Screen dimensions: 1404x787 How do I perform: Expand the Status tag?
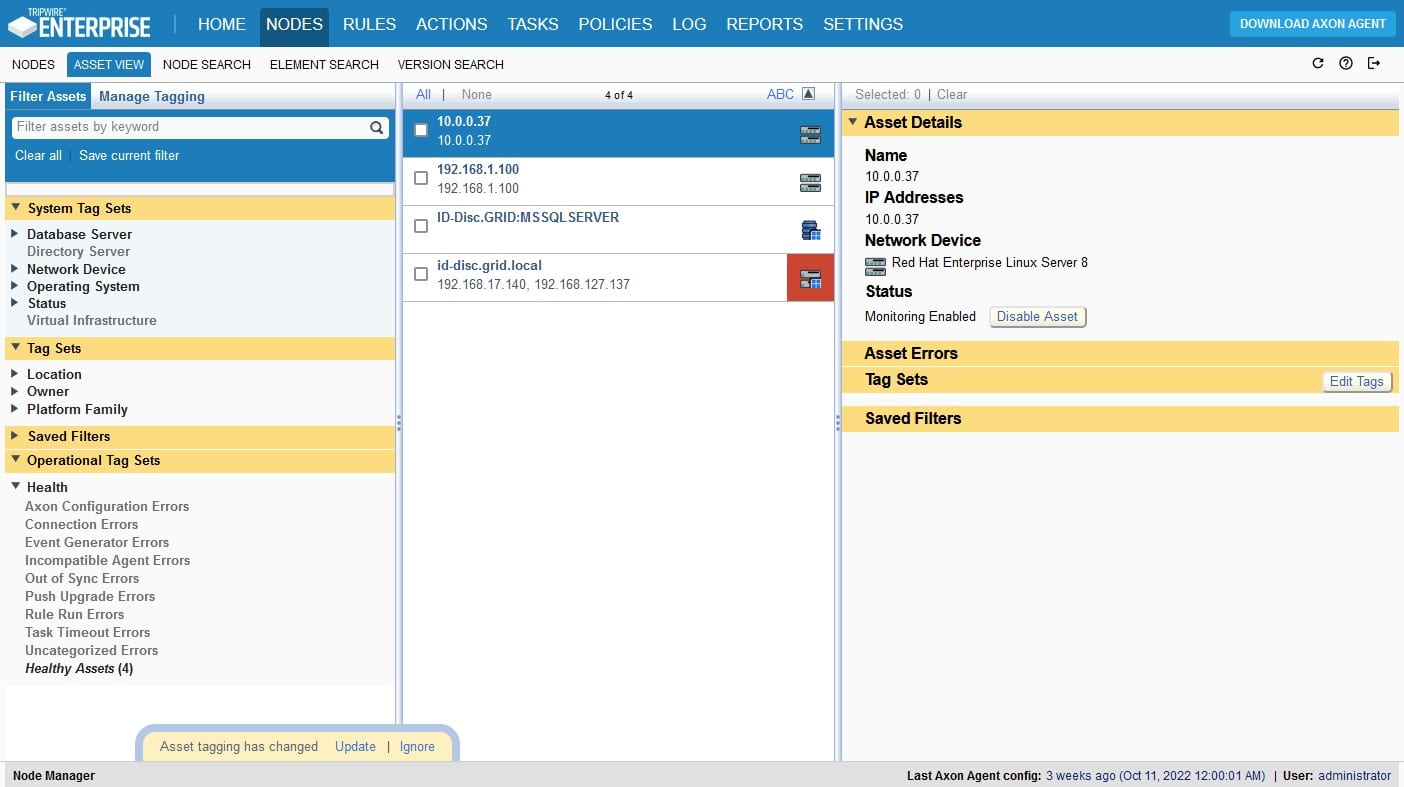(x=15, y=303)
